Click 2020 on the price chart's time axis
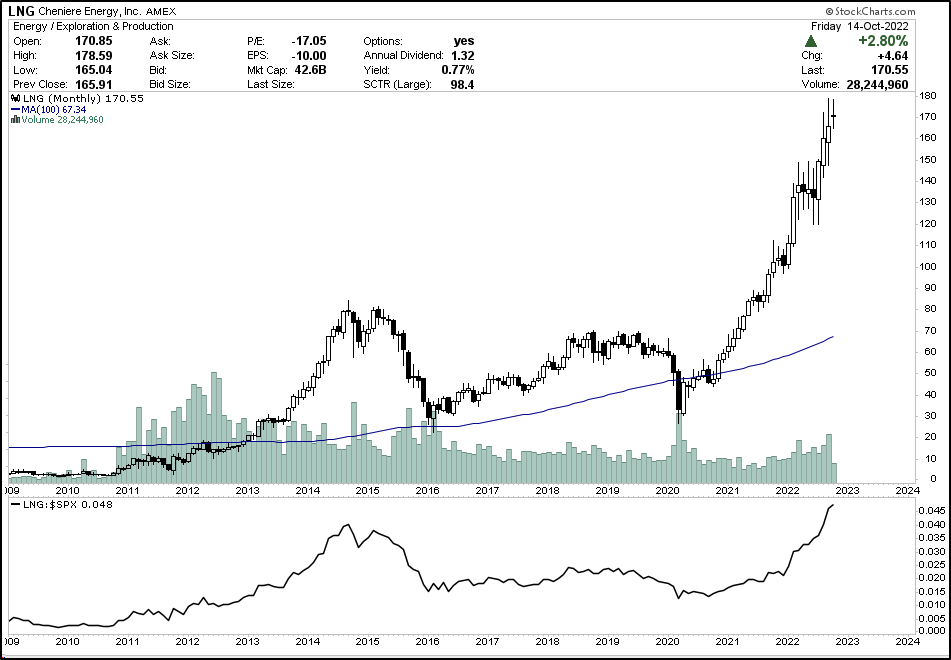 pyautogui.click(x=667, y=490)
